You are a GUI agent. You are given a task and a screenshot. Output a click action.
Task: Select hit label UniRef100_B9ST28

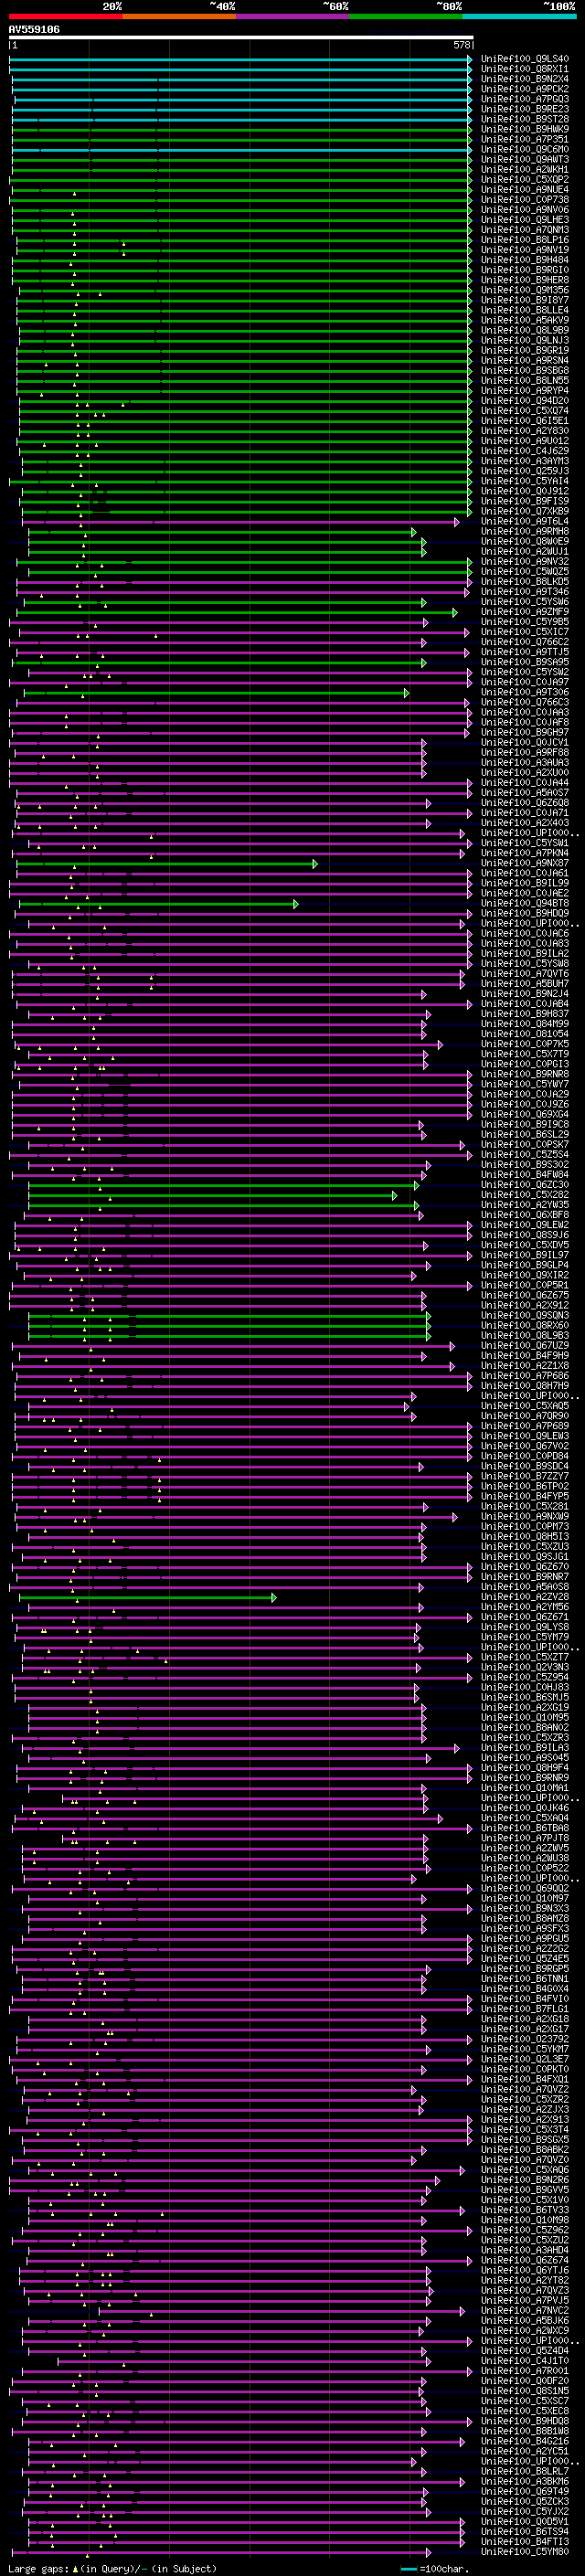[x=525, y=119]
